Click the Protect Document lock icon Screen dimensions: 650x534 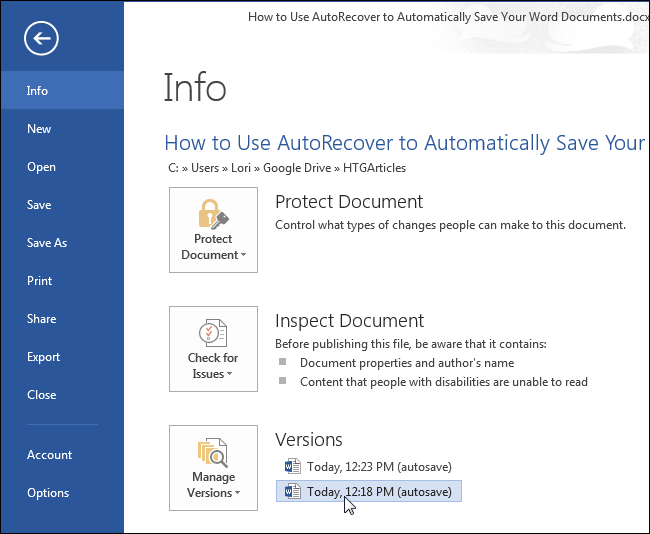coord(213,214)
